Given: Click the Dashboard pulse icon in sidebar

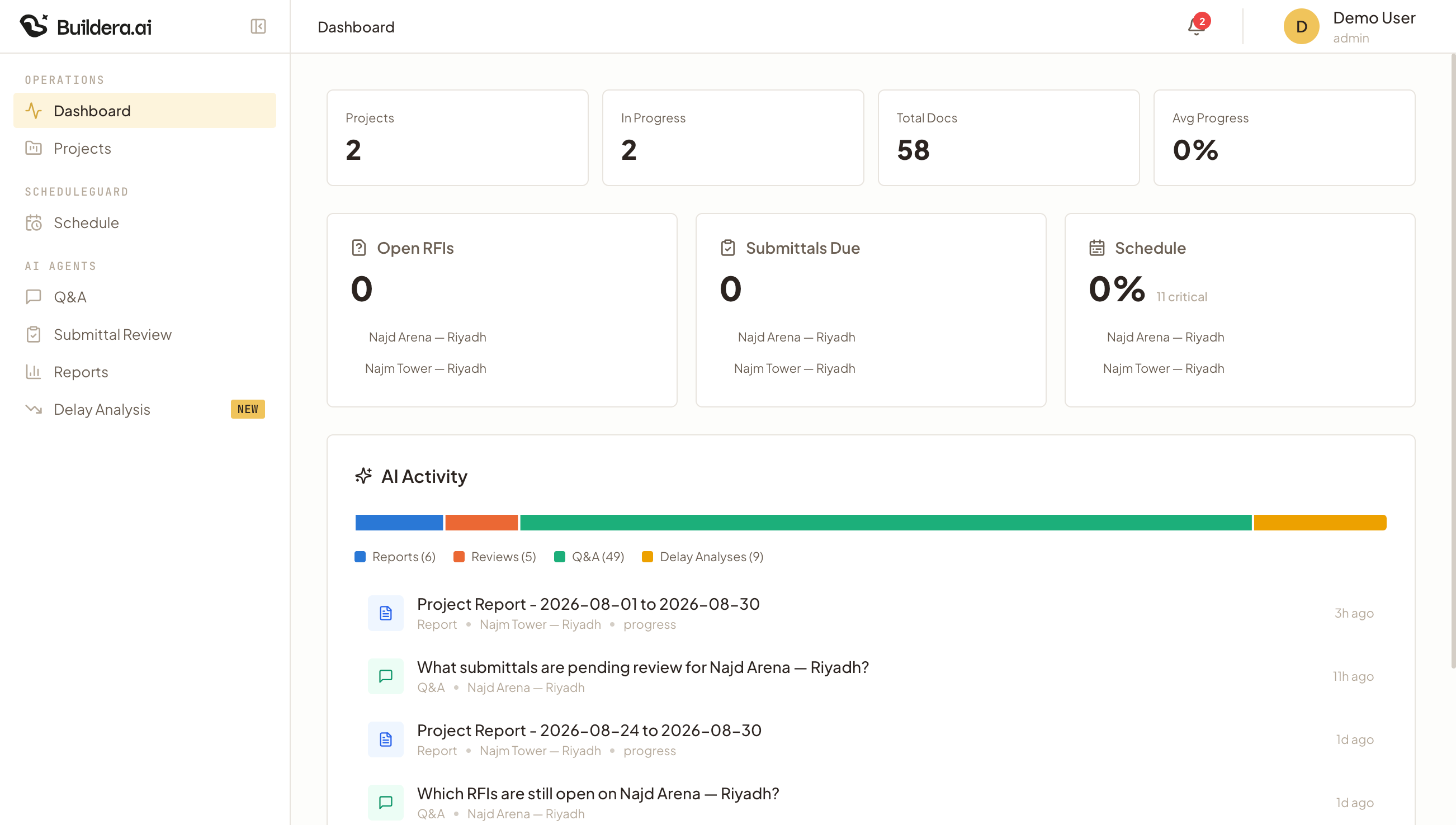Looking at the screenshot, I should coord(33,111).
